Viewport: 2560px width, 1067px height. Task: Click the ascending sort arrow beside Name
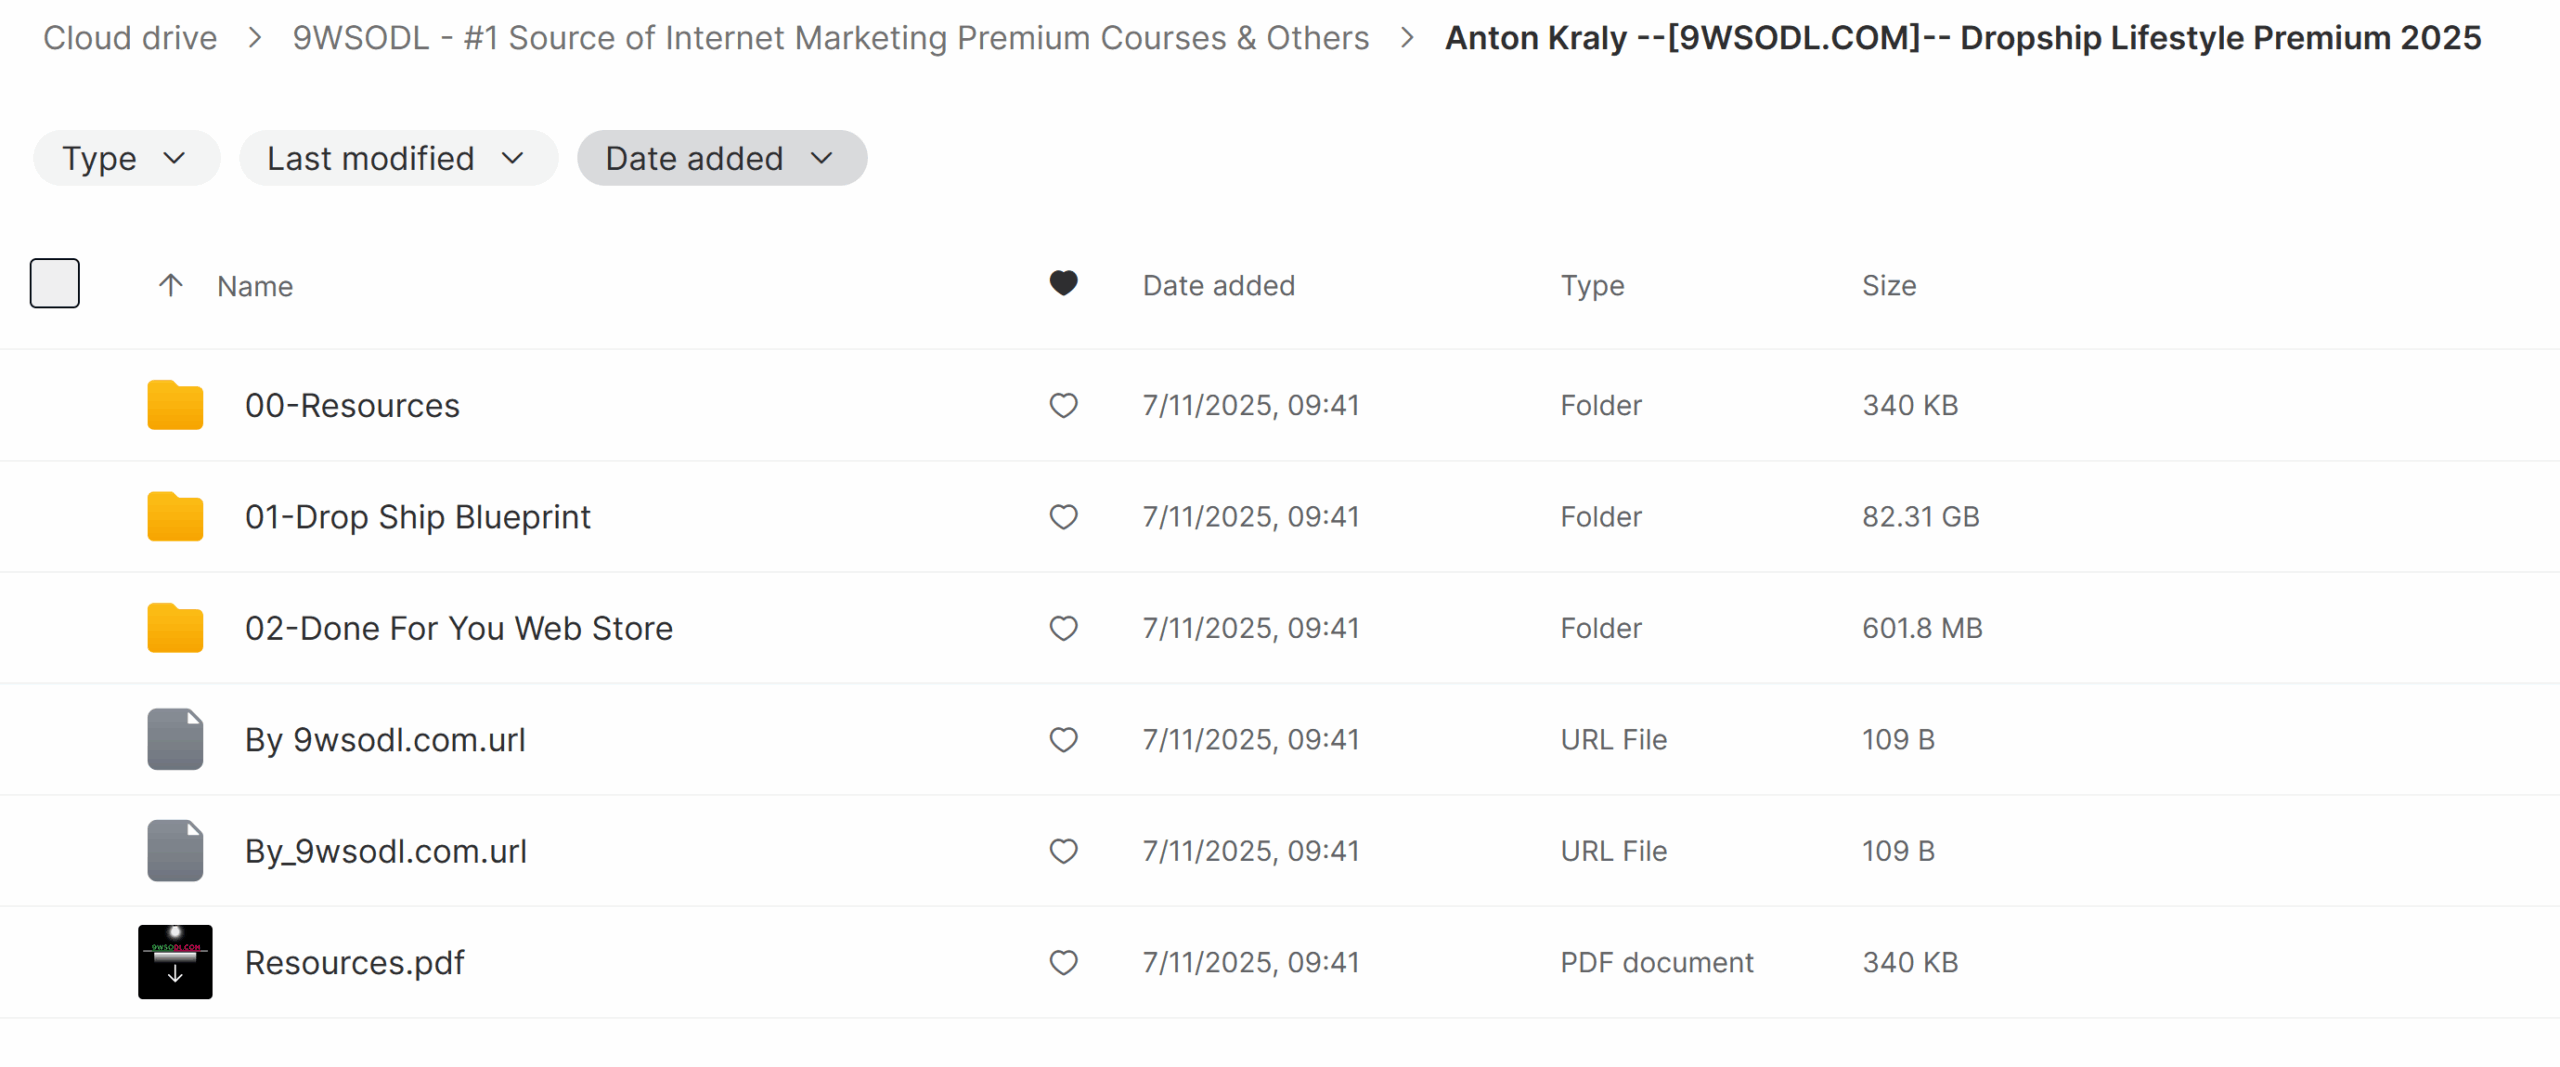tap(171, 286)
